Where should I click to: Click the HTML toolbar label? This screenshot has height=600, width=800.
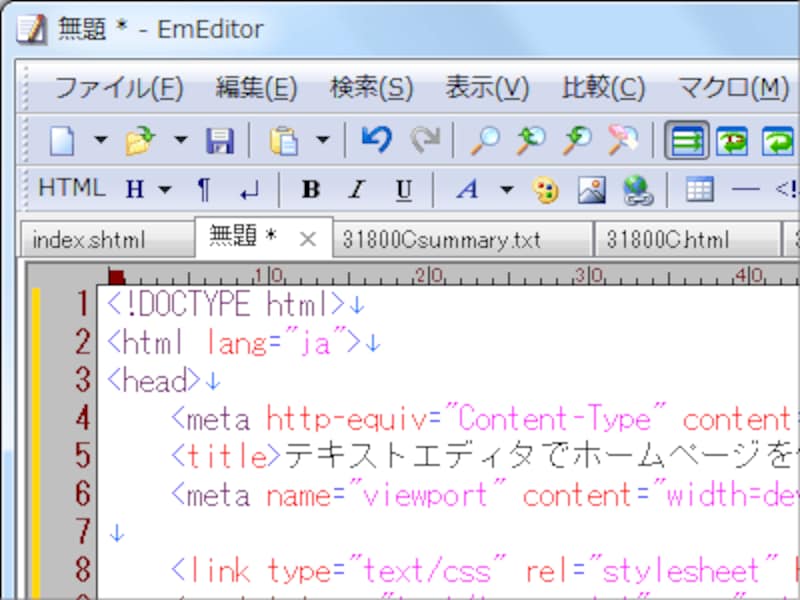point(72,188)
